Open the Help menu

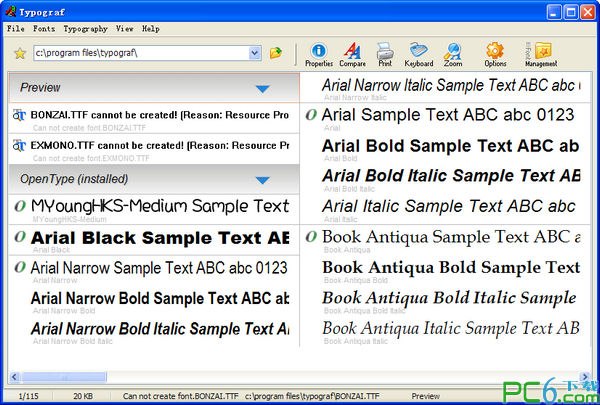[x=151, y=29]
